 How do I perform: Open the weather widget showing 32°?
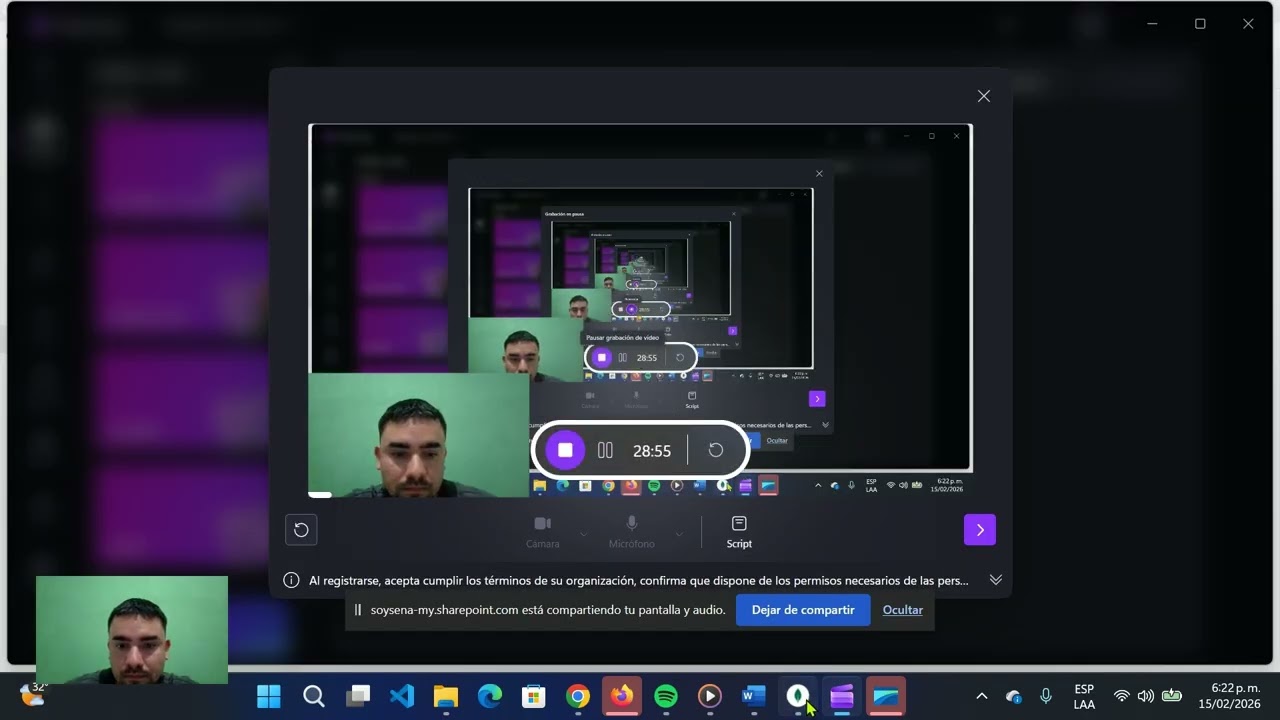[x=34, y=694]
